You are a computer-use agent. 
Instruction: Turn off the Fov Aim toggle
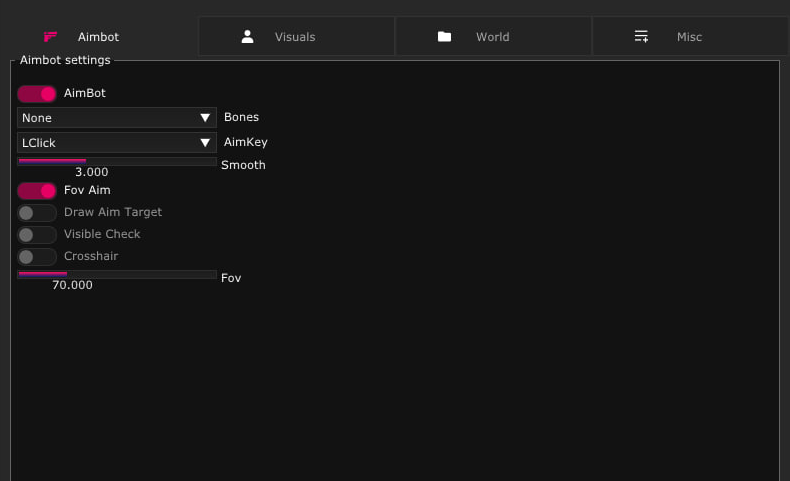click(x=37, y=190)
